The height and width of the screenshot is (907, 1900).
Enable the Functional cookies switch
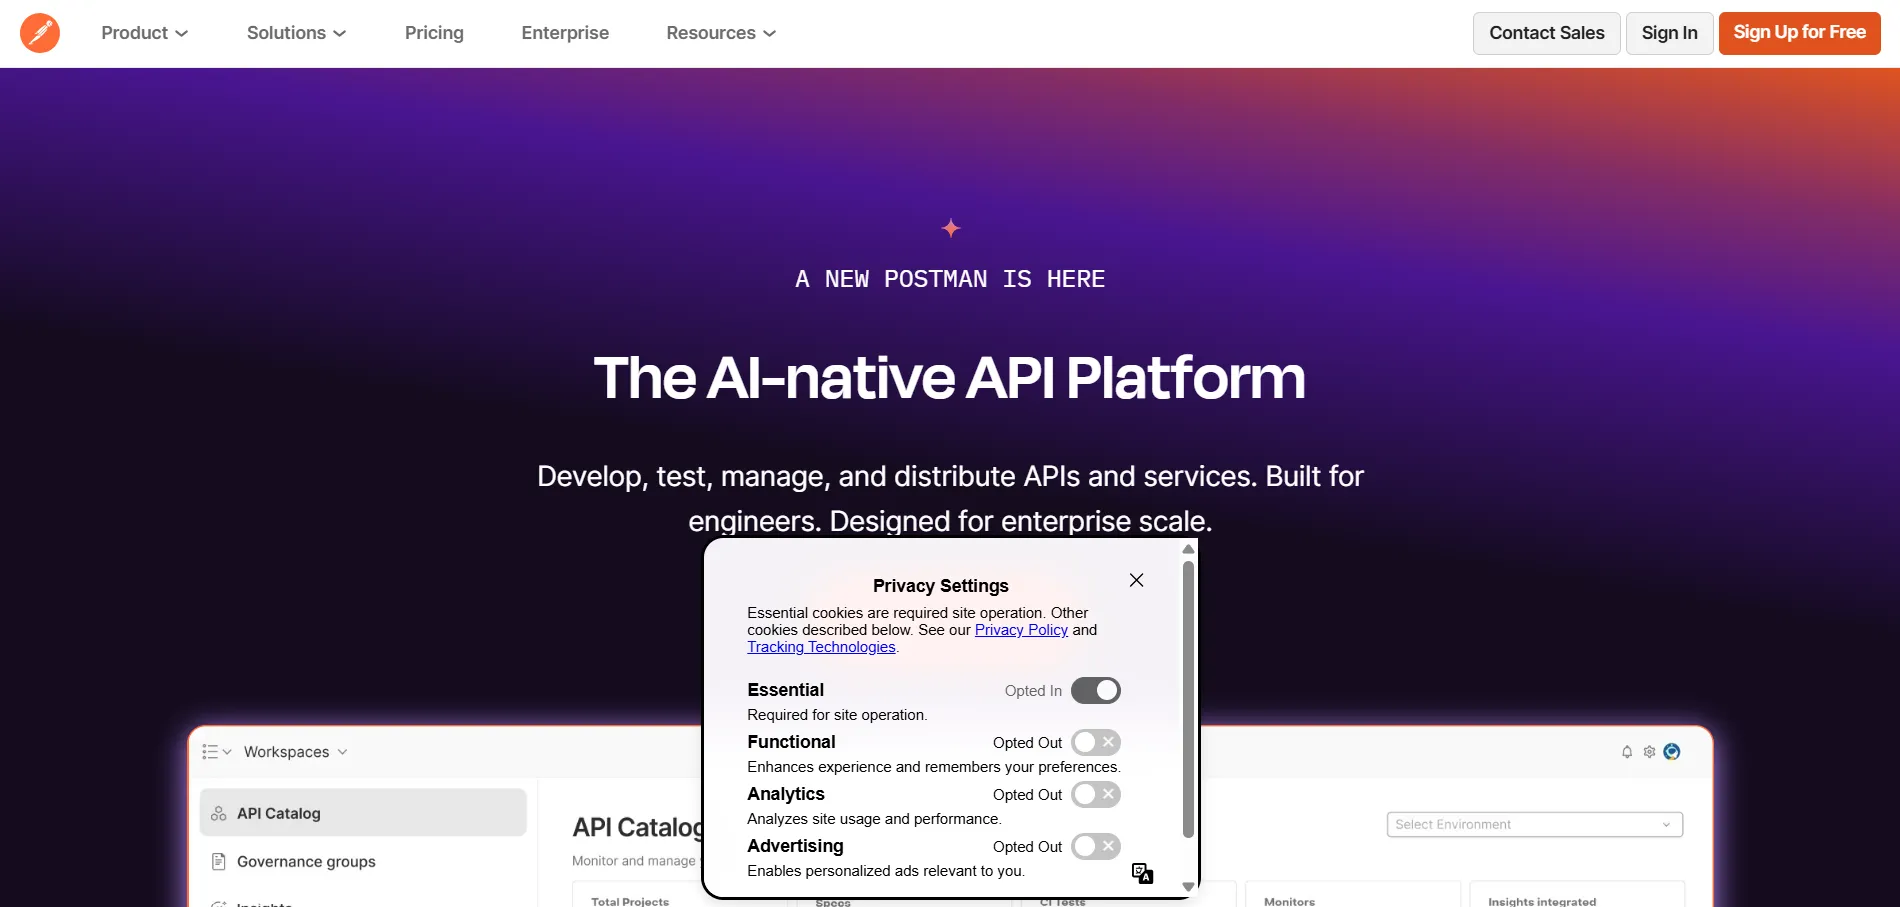(x=1096, y=742)
